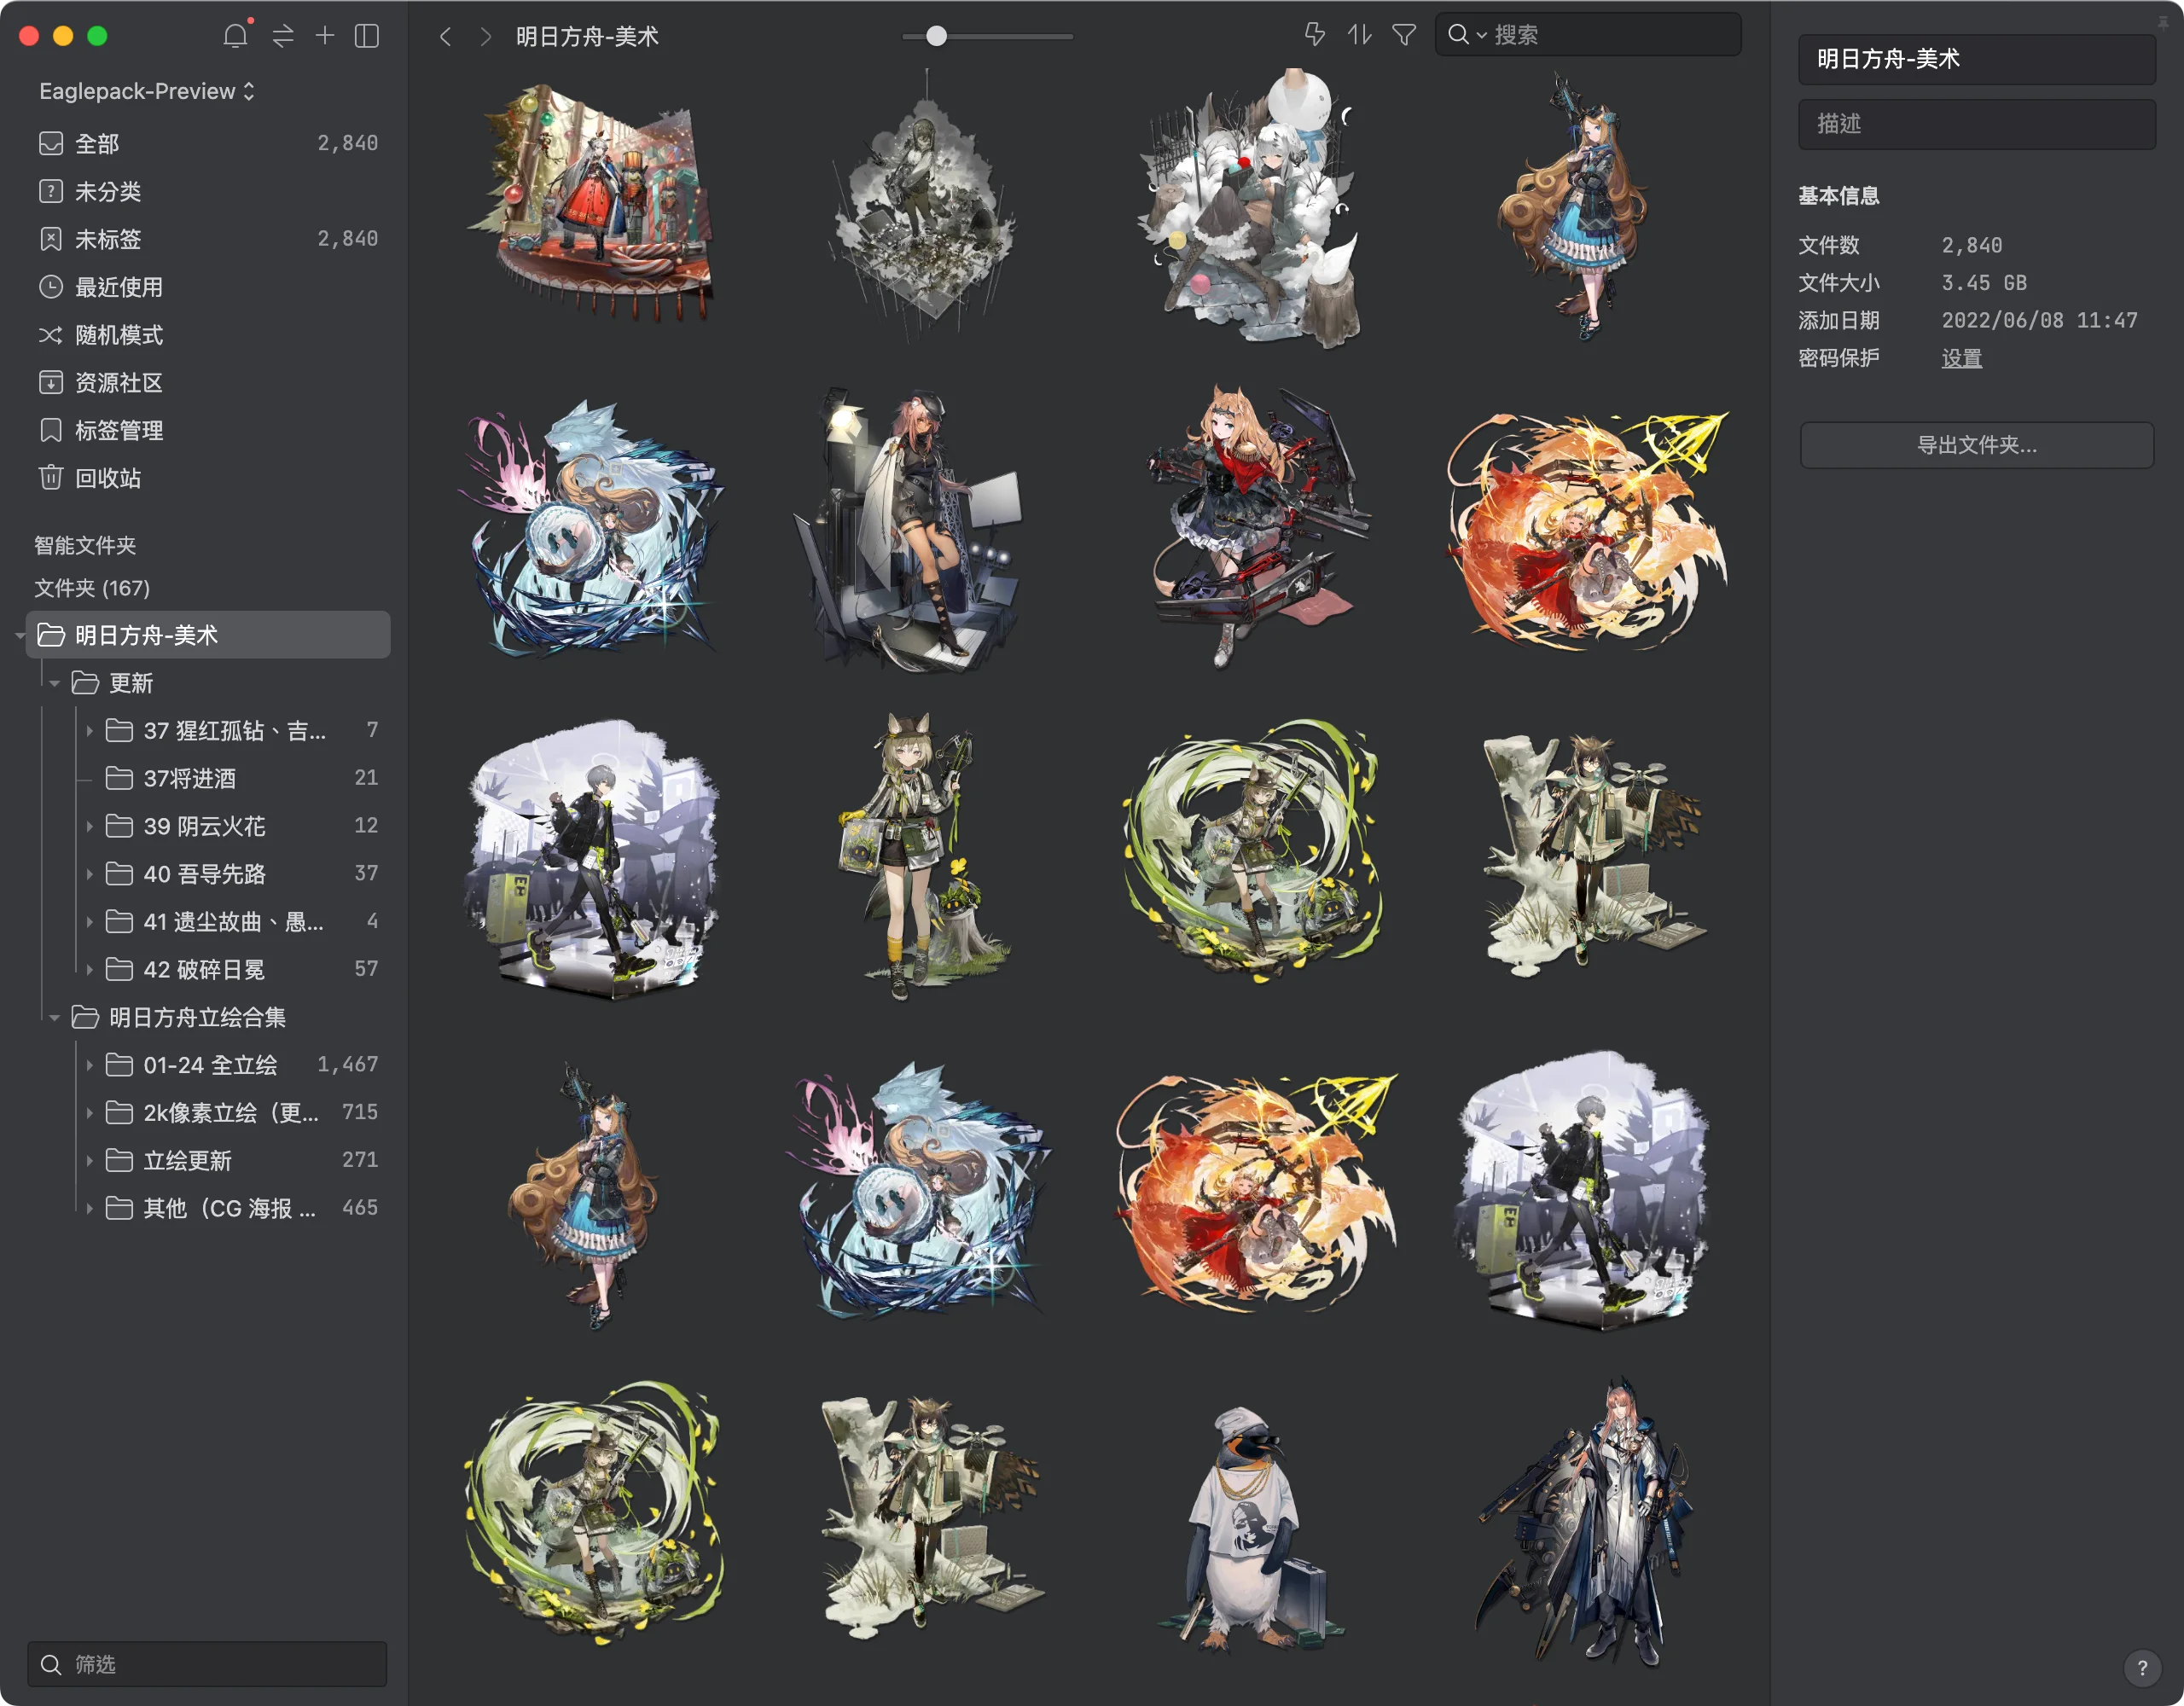This screenshot has height=1706, width=2184.
Task: Open search options magnifier dropdown
Action: click(1466, 35)
